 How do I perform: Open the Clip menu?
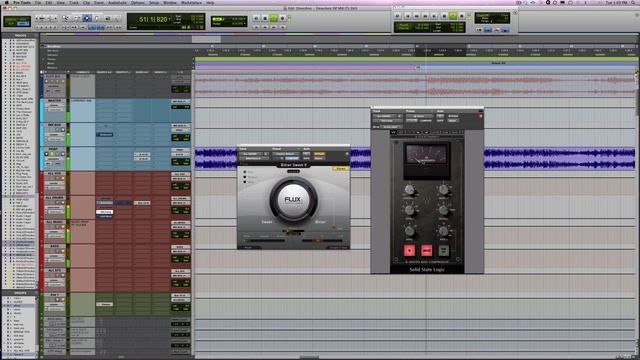(87, 2)
